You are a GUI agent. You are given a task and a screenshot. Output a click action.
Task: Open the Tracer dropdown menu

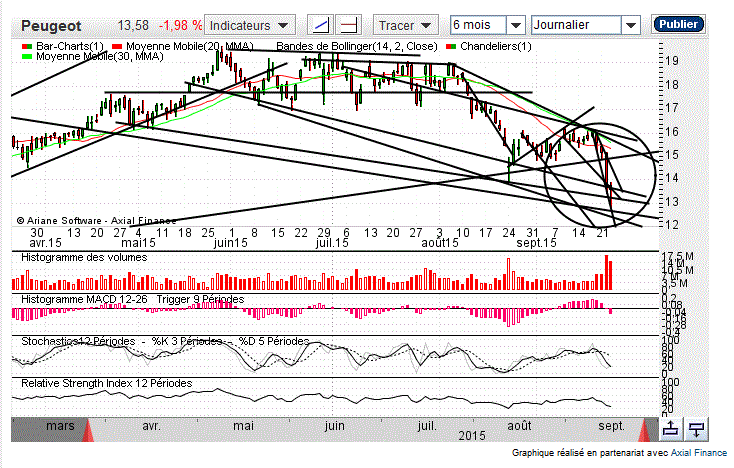pos(405,25)
